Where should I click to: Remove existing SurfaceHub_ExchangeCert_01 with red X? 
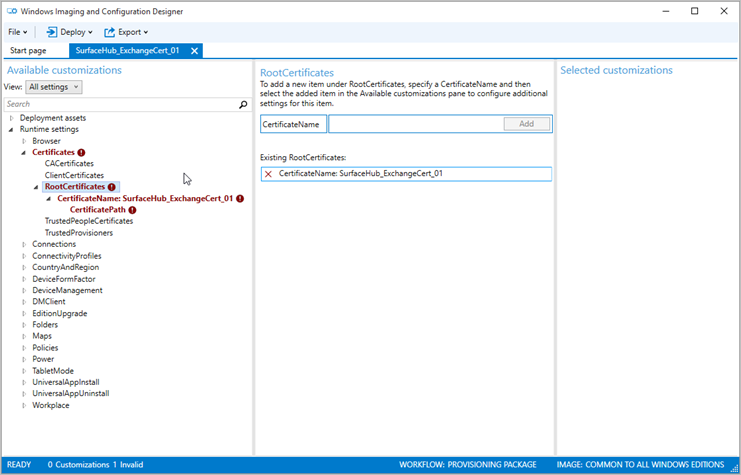click(x=267, y=174)
